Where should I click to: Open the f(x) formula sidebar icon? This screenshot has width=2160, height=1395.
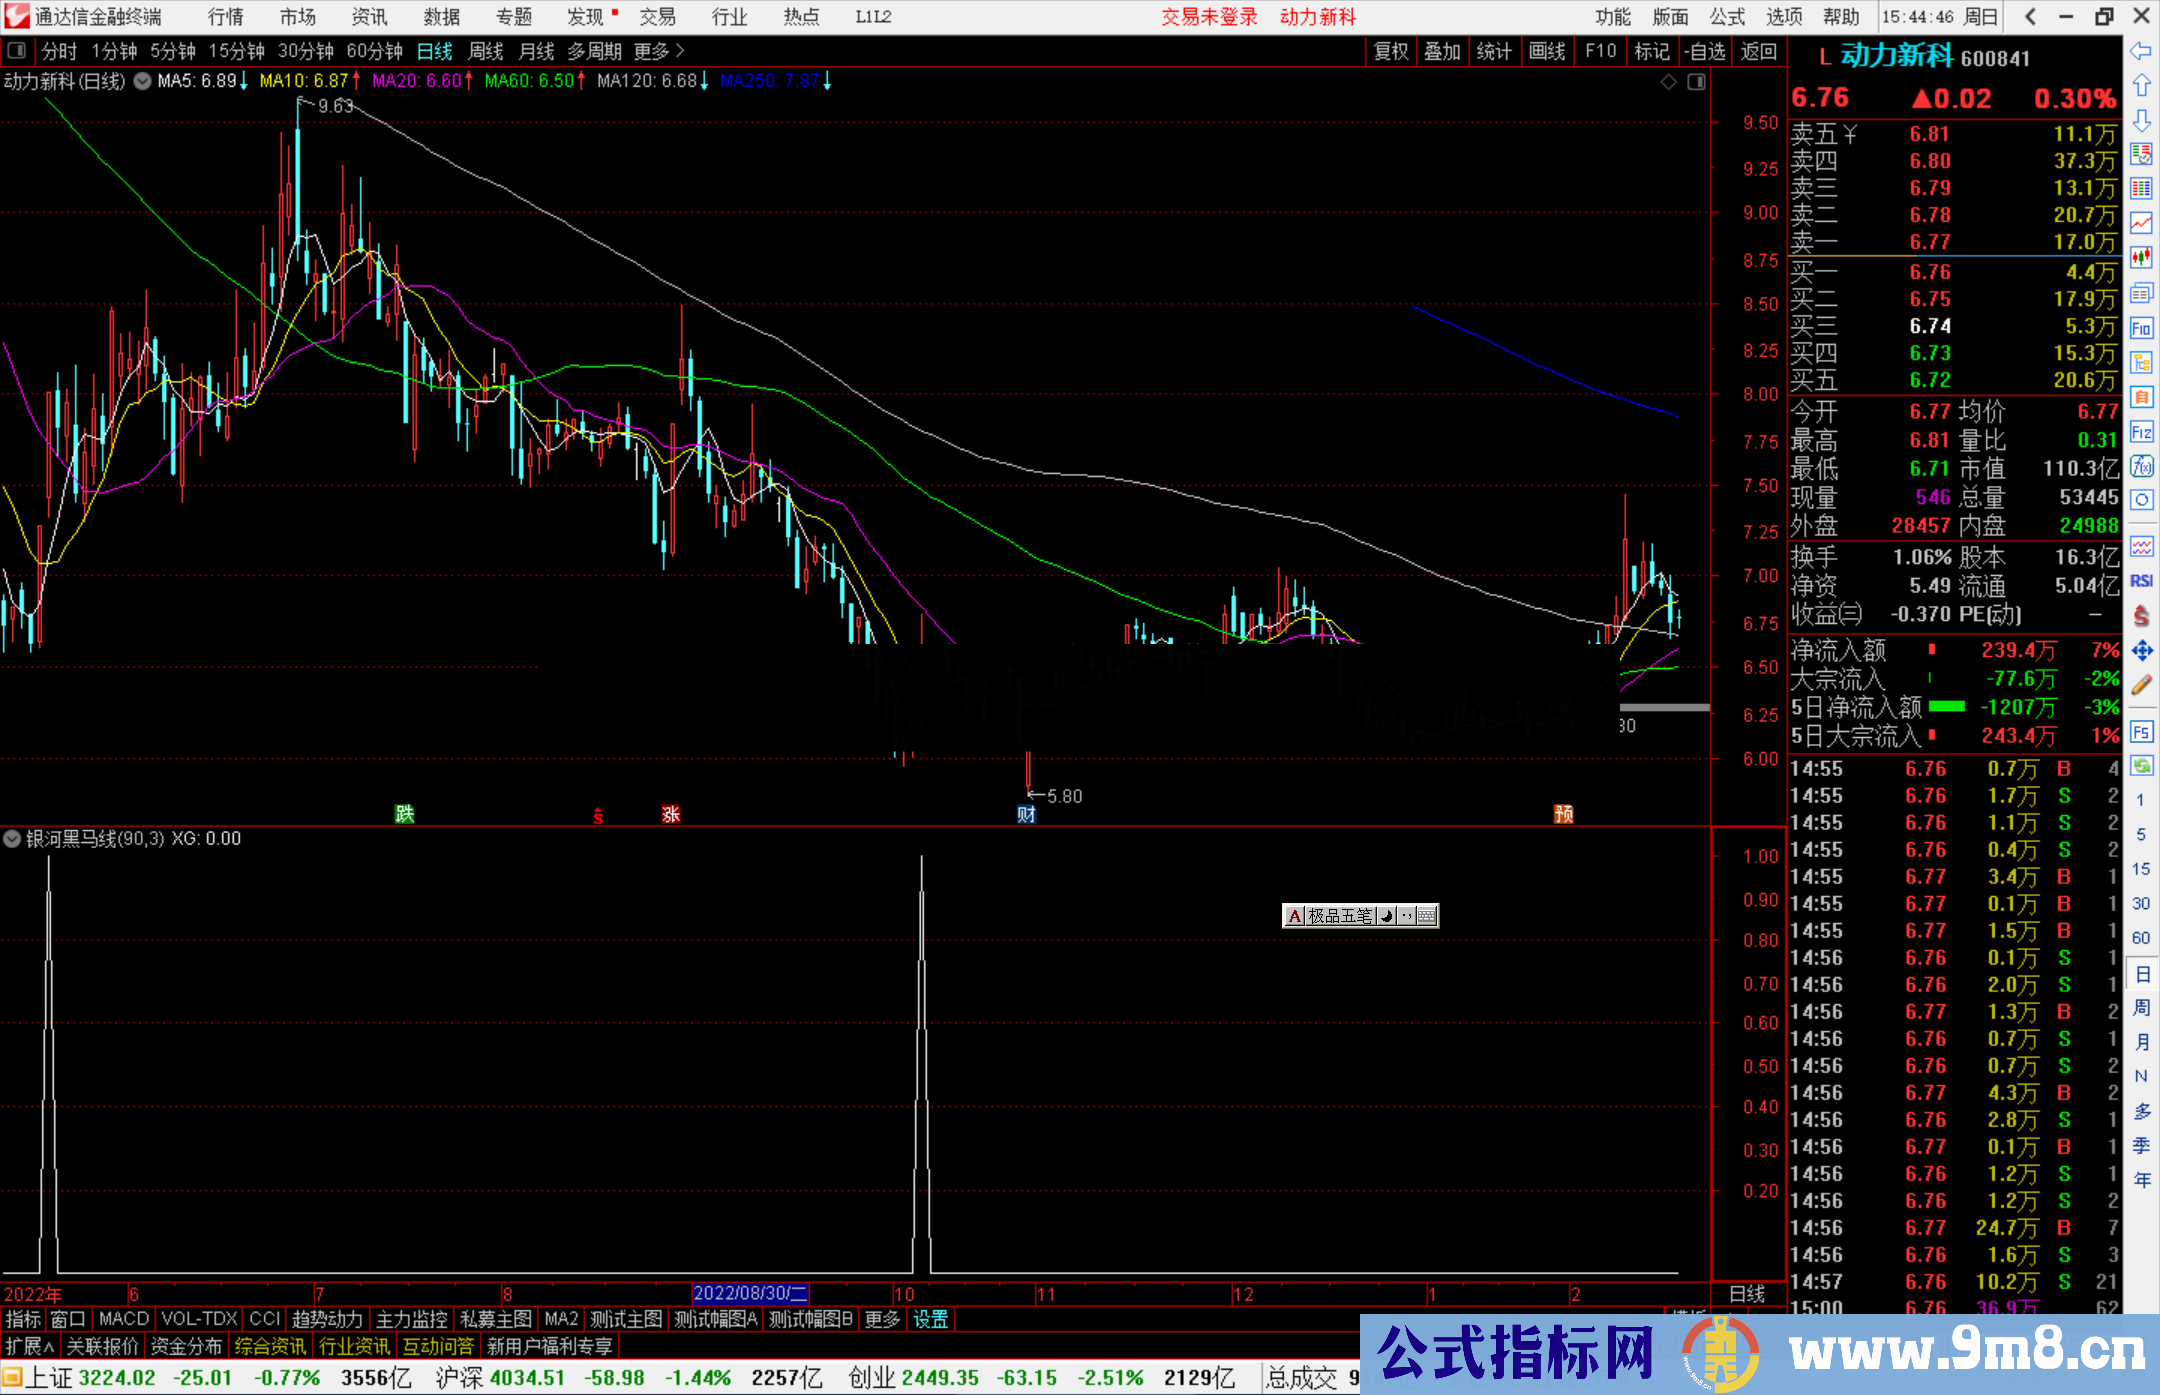click(2141, 466)
